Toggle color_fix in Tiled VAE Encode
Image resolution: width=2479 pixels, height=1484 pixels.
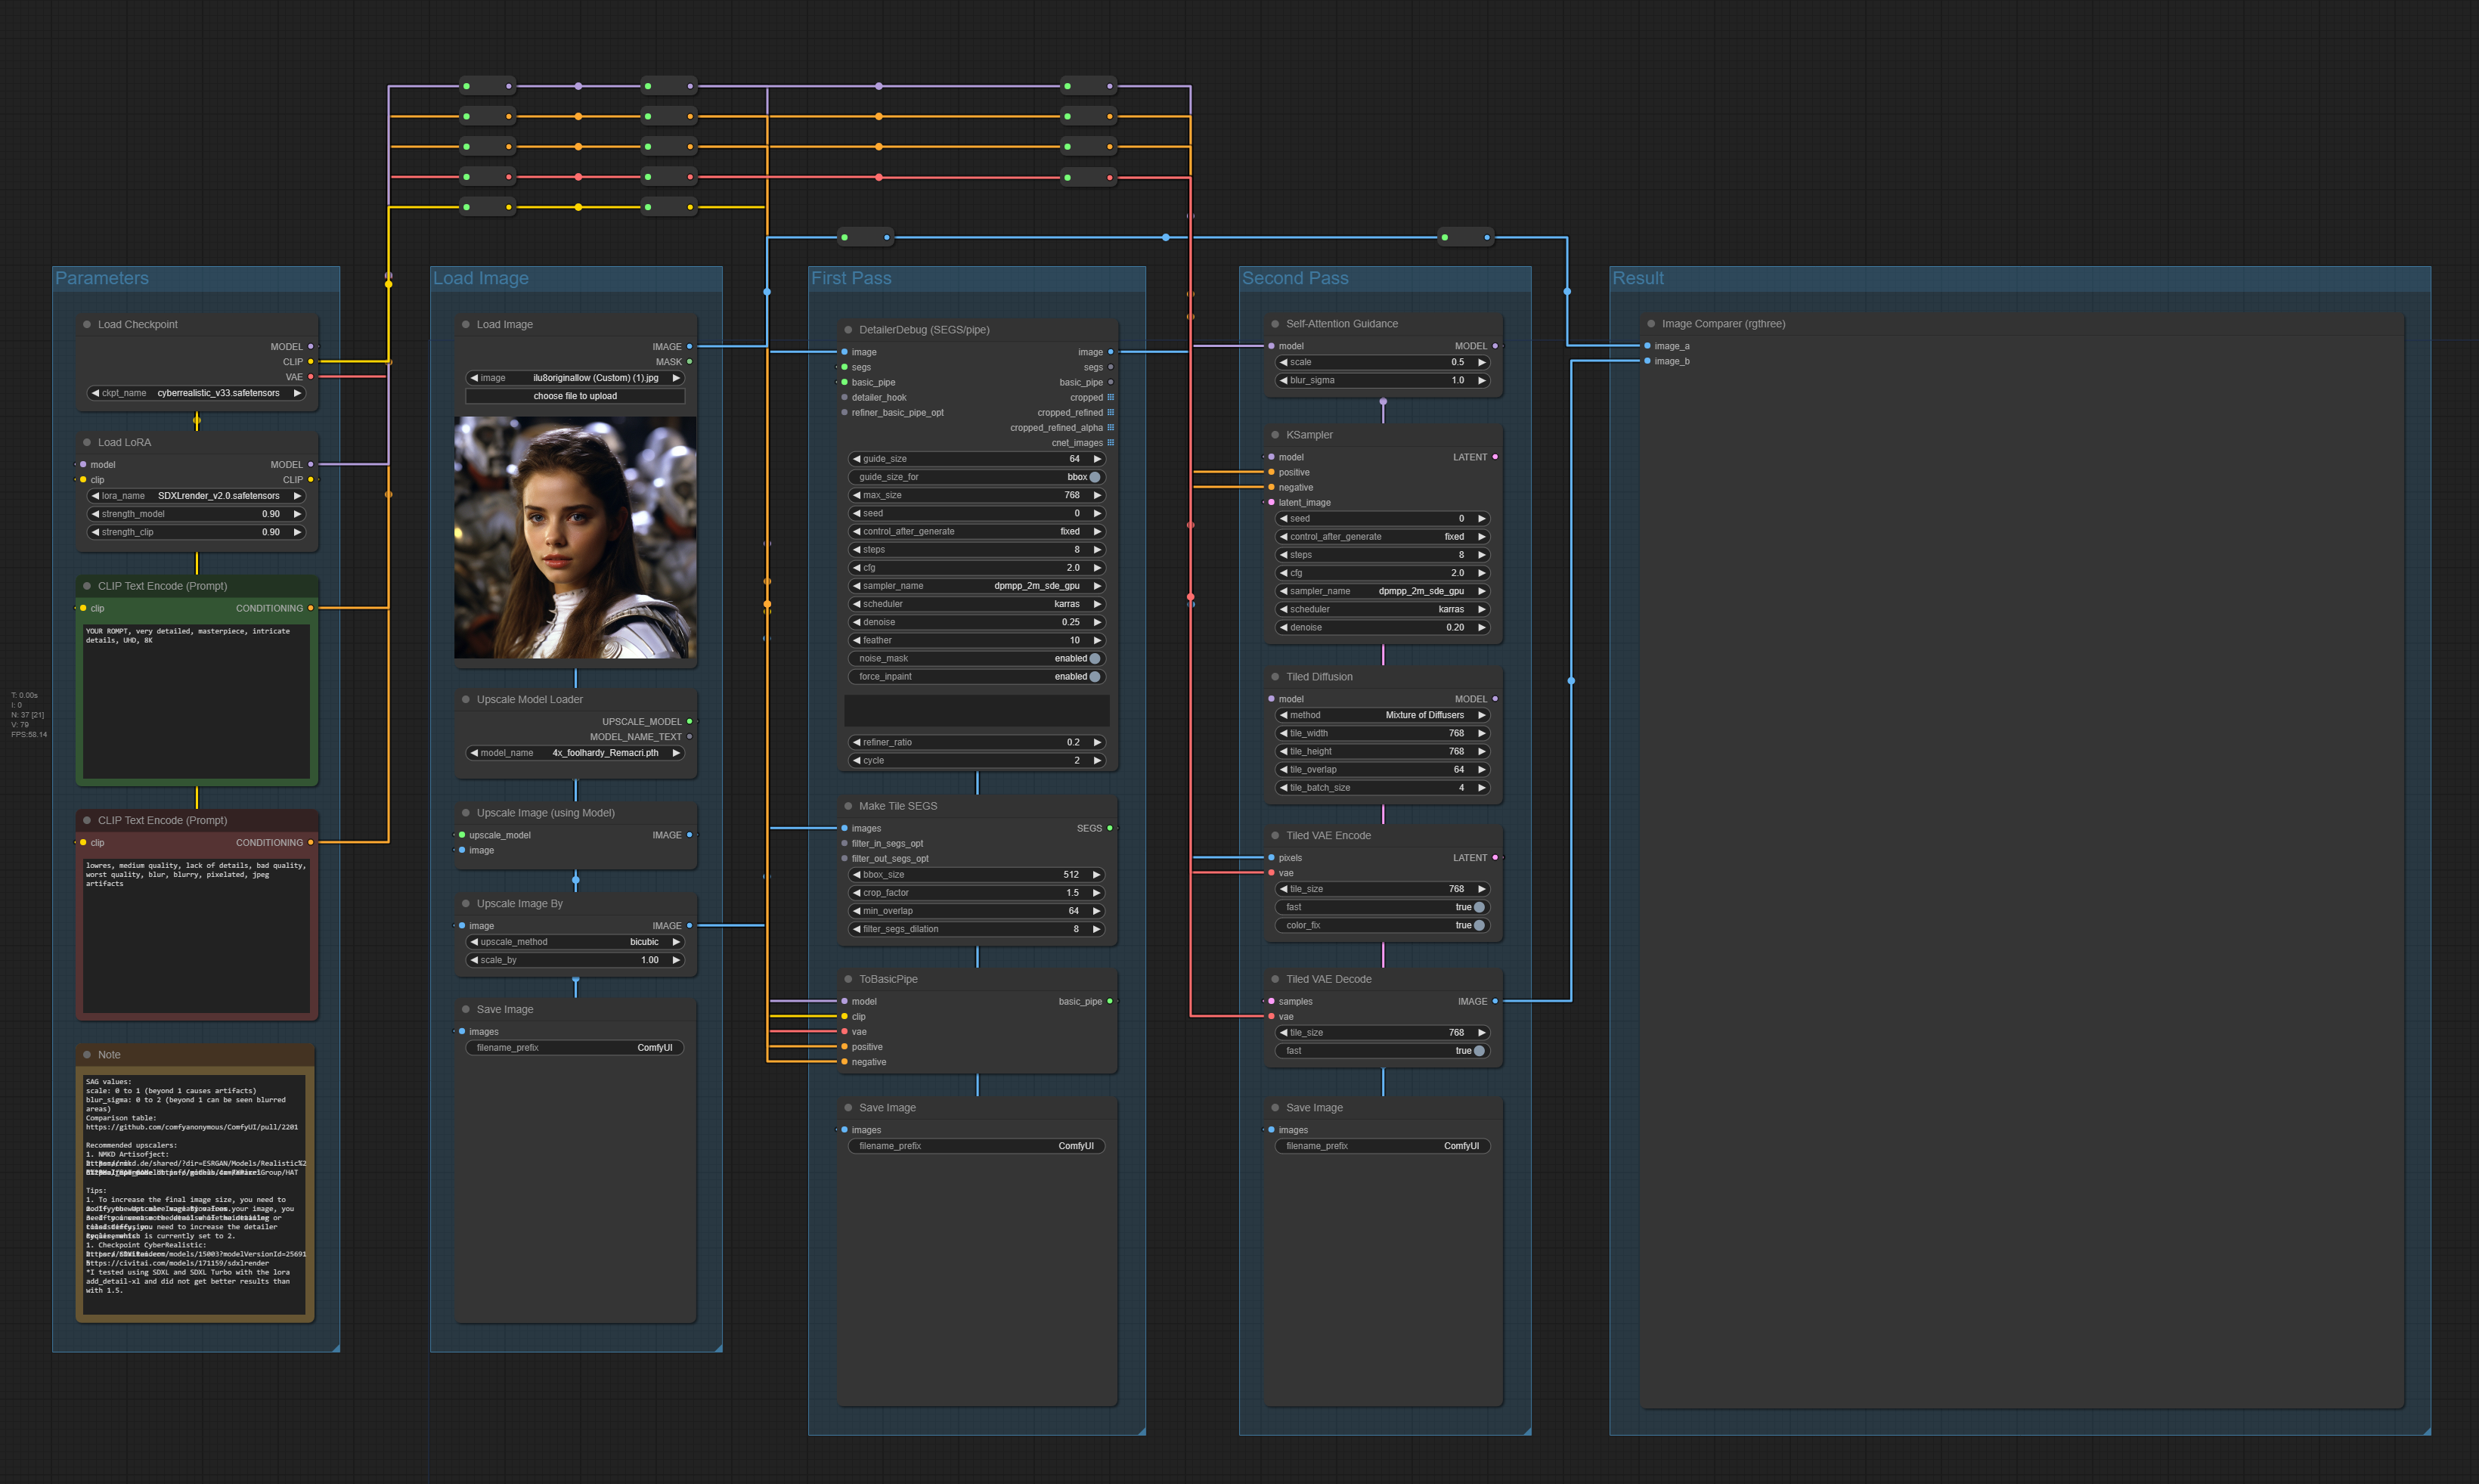(1479, 926)
